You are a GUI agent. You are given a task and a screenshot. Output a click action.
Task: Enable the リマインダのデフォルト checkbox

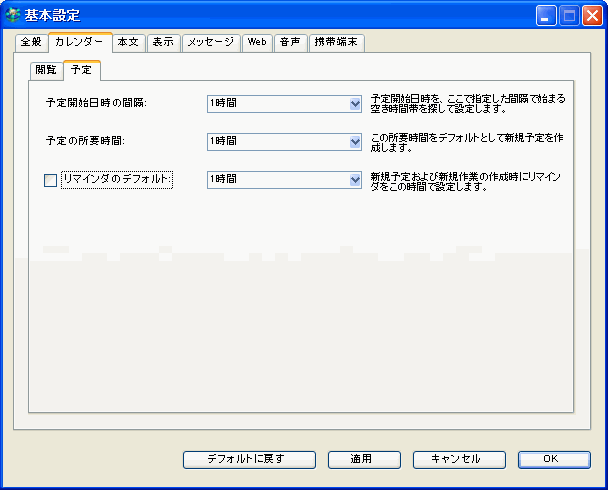click(x=51, y=180)
